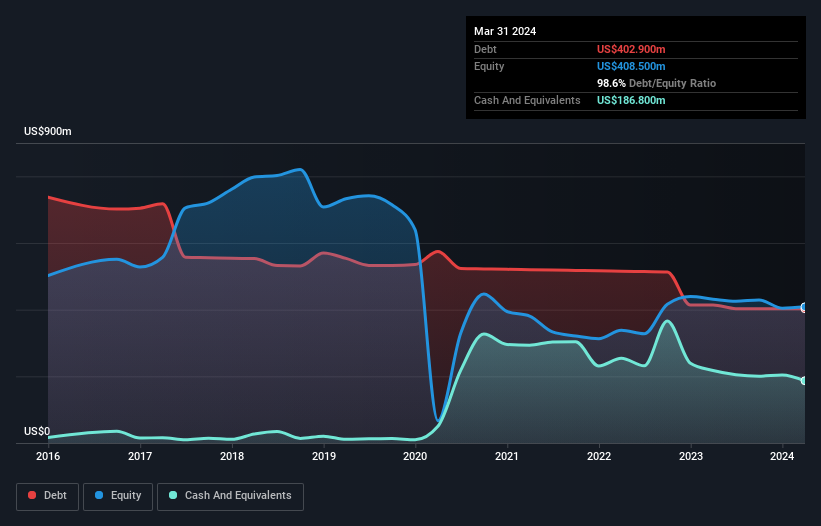Click the Cash end-point marker at 2024
Image resolution: width=821 pixels, height=526 pixels.
click(x=804, y=380)
